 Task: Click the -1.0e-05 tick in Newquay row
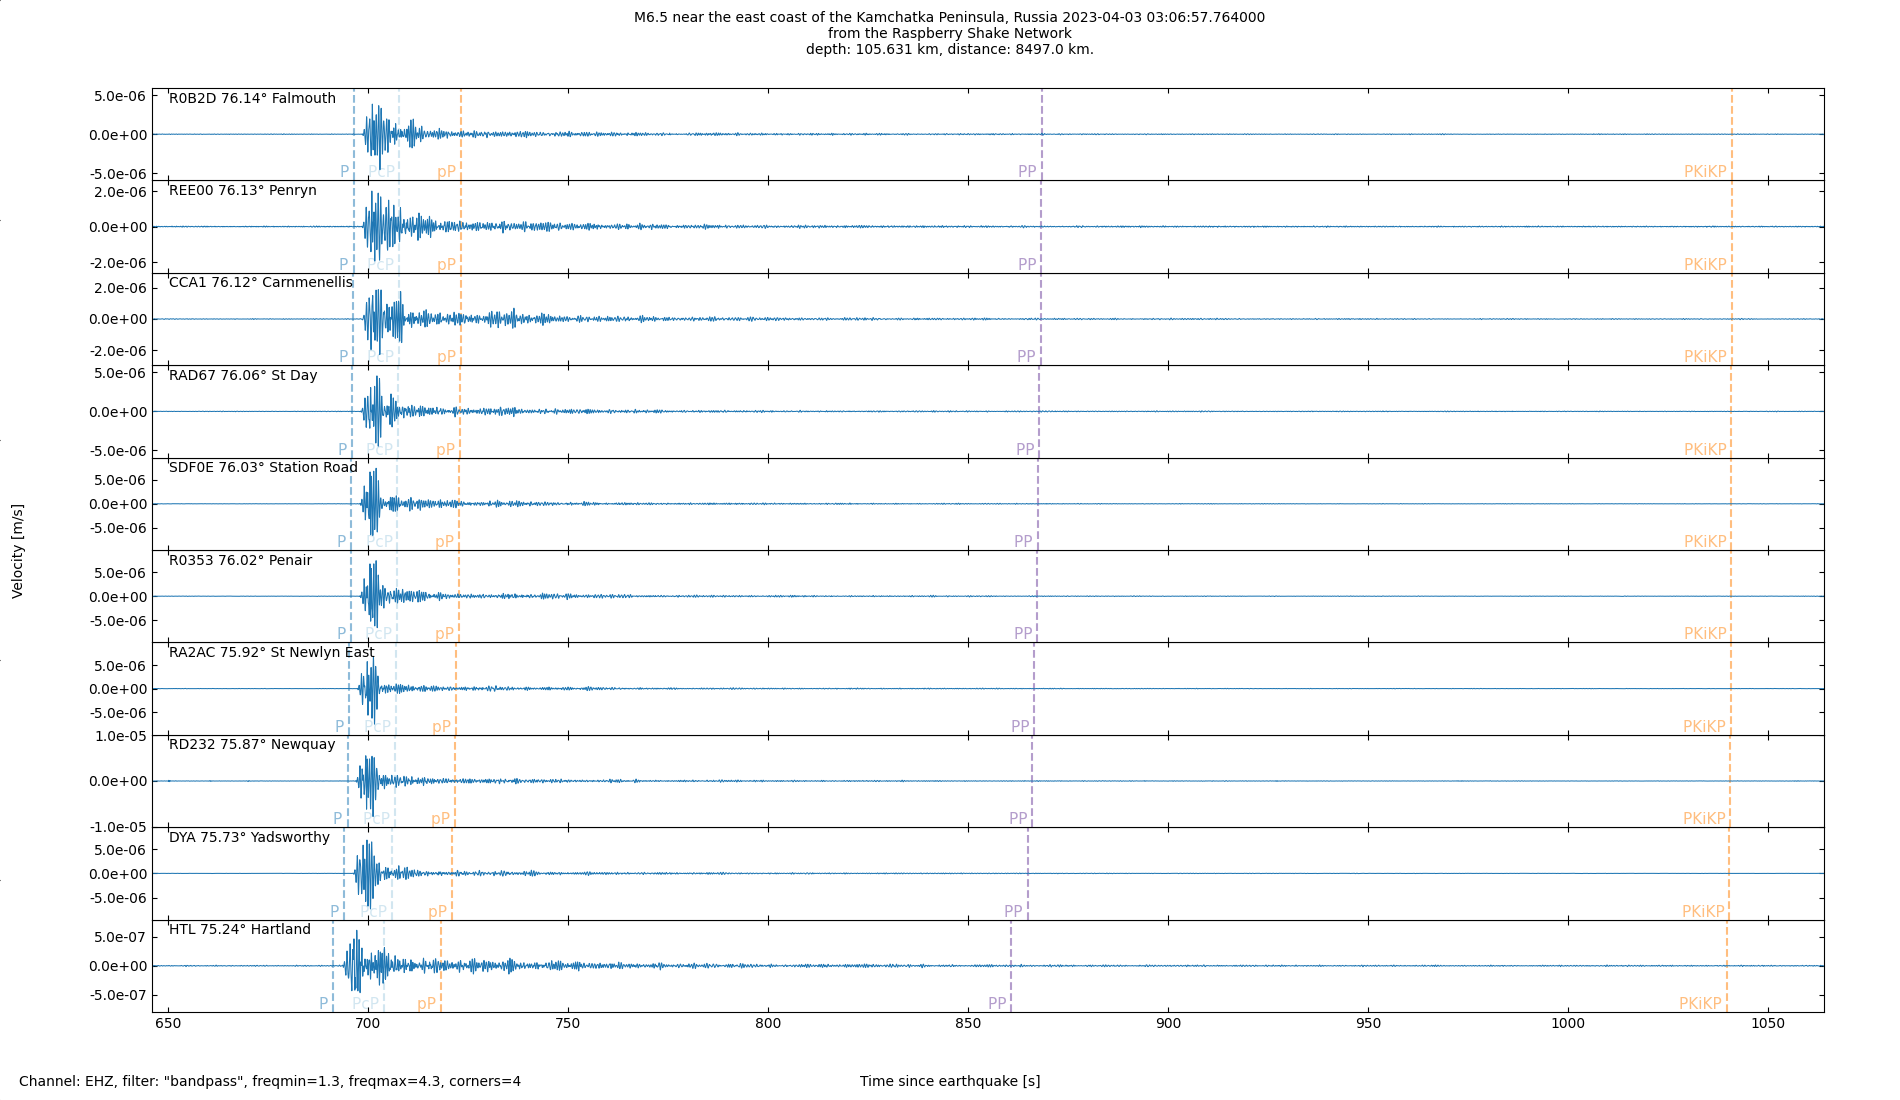pyautogui.click(x=117, y=827)
